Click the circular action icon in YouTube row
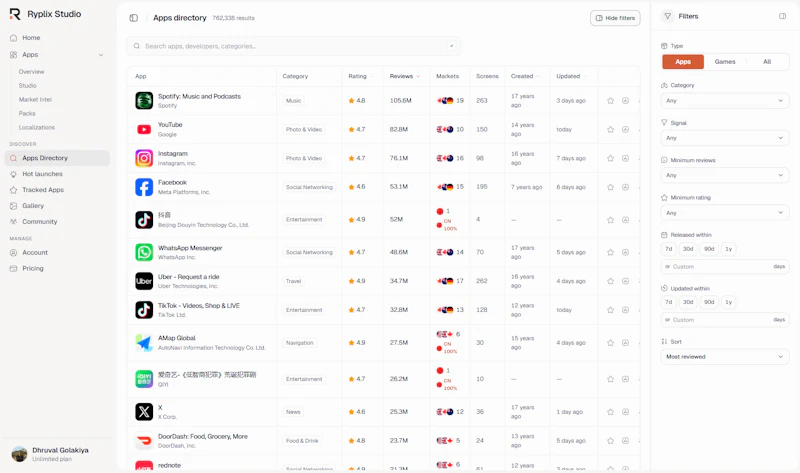 point(626,130)
